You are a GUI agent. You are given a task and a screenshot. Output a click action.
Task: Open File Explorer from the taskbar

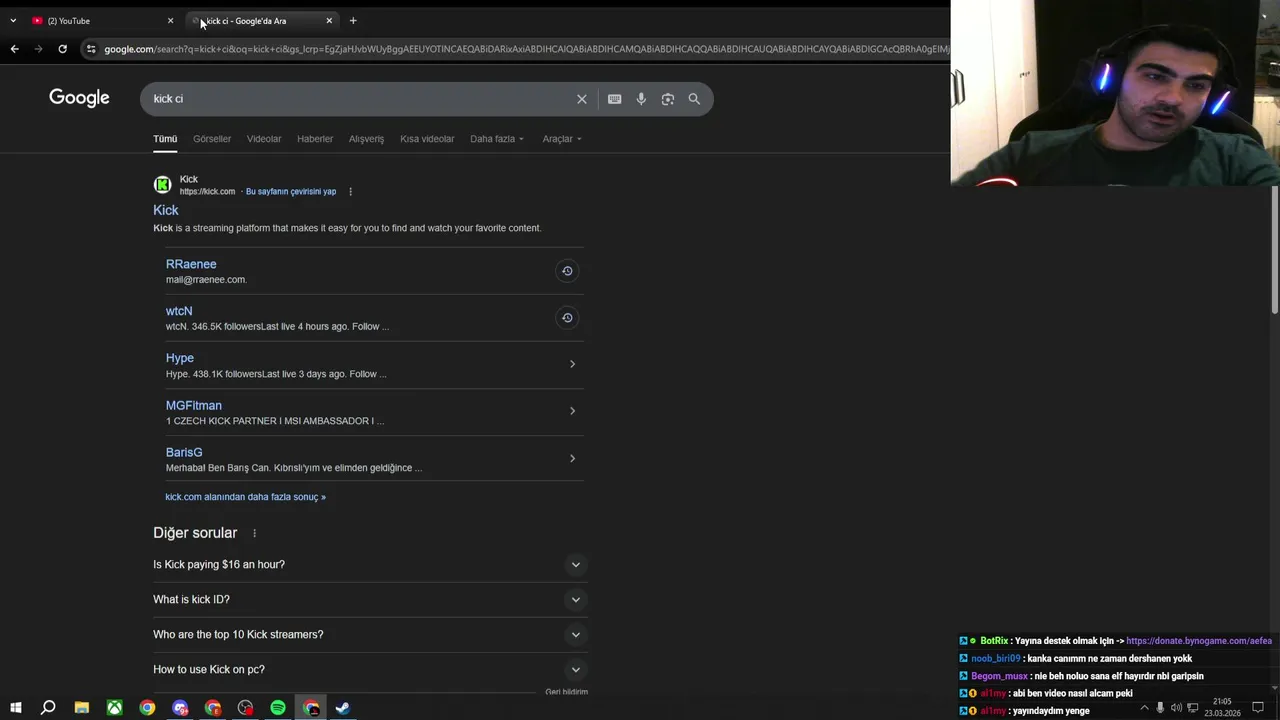(82, 708)
